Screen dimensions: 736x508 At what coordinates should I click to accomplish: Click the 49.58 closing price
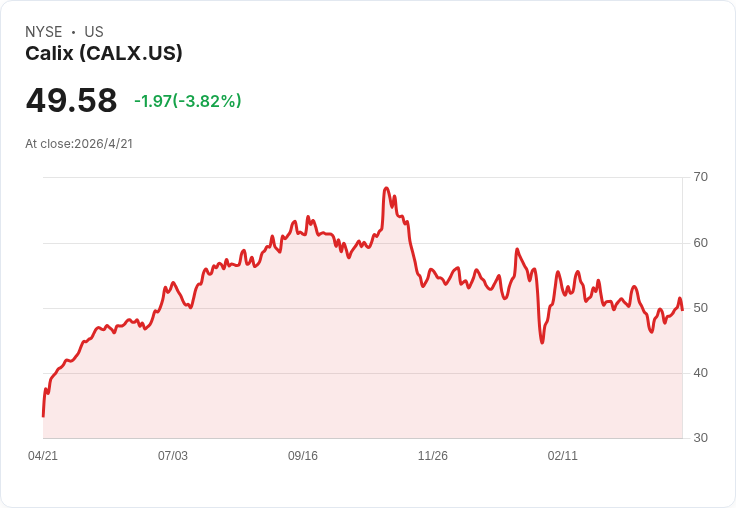point(71,101)
